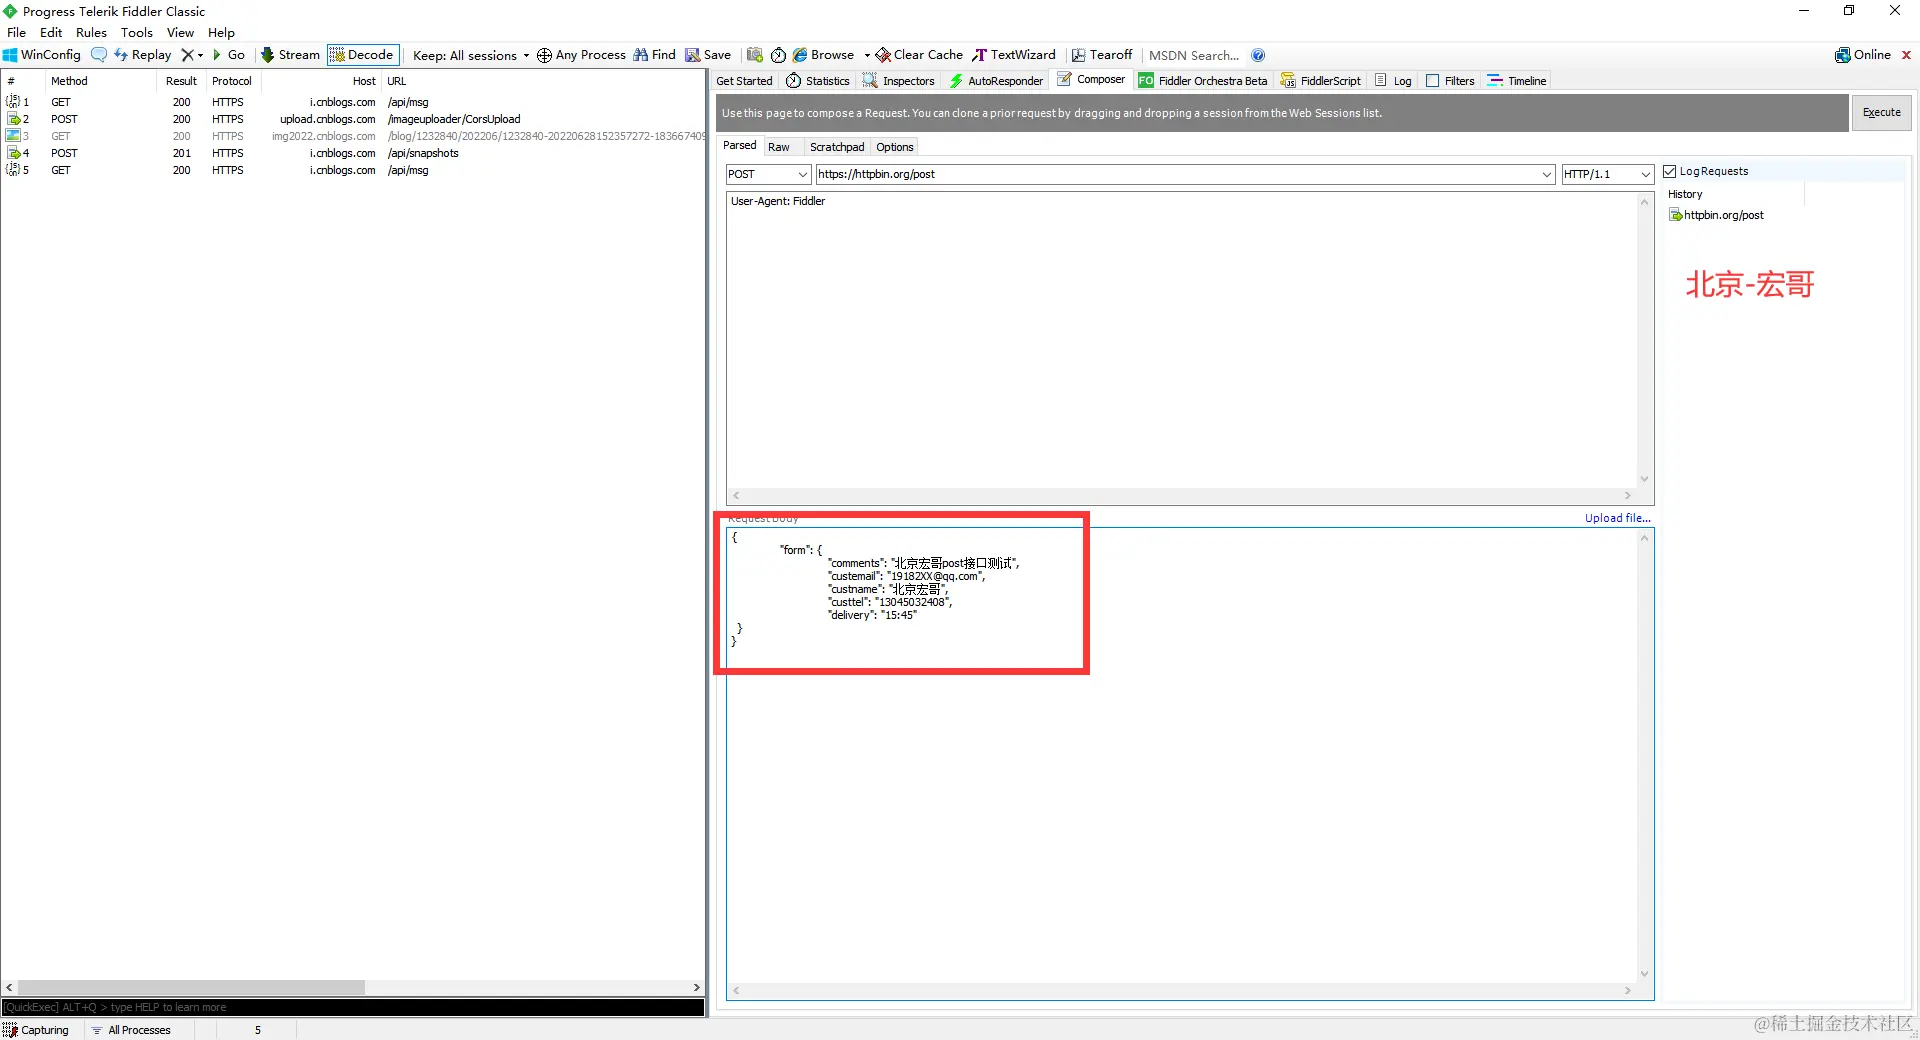Open help blue question mark icon
Viewport: 1920px width, 1040px height.
coord(1258,55)
